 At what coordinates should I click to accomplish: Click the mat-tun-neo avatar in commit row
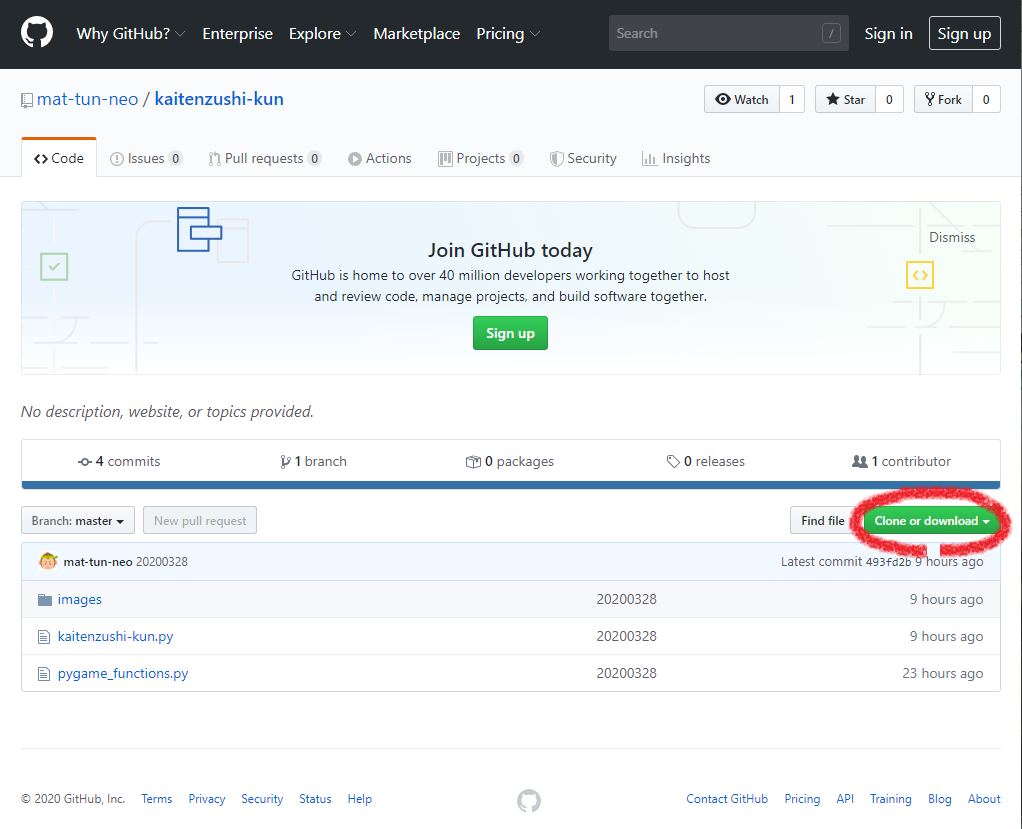(x=48, y=561)
